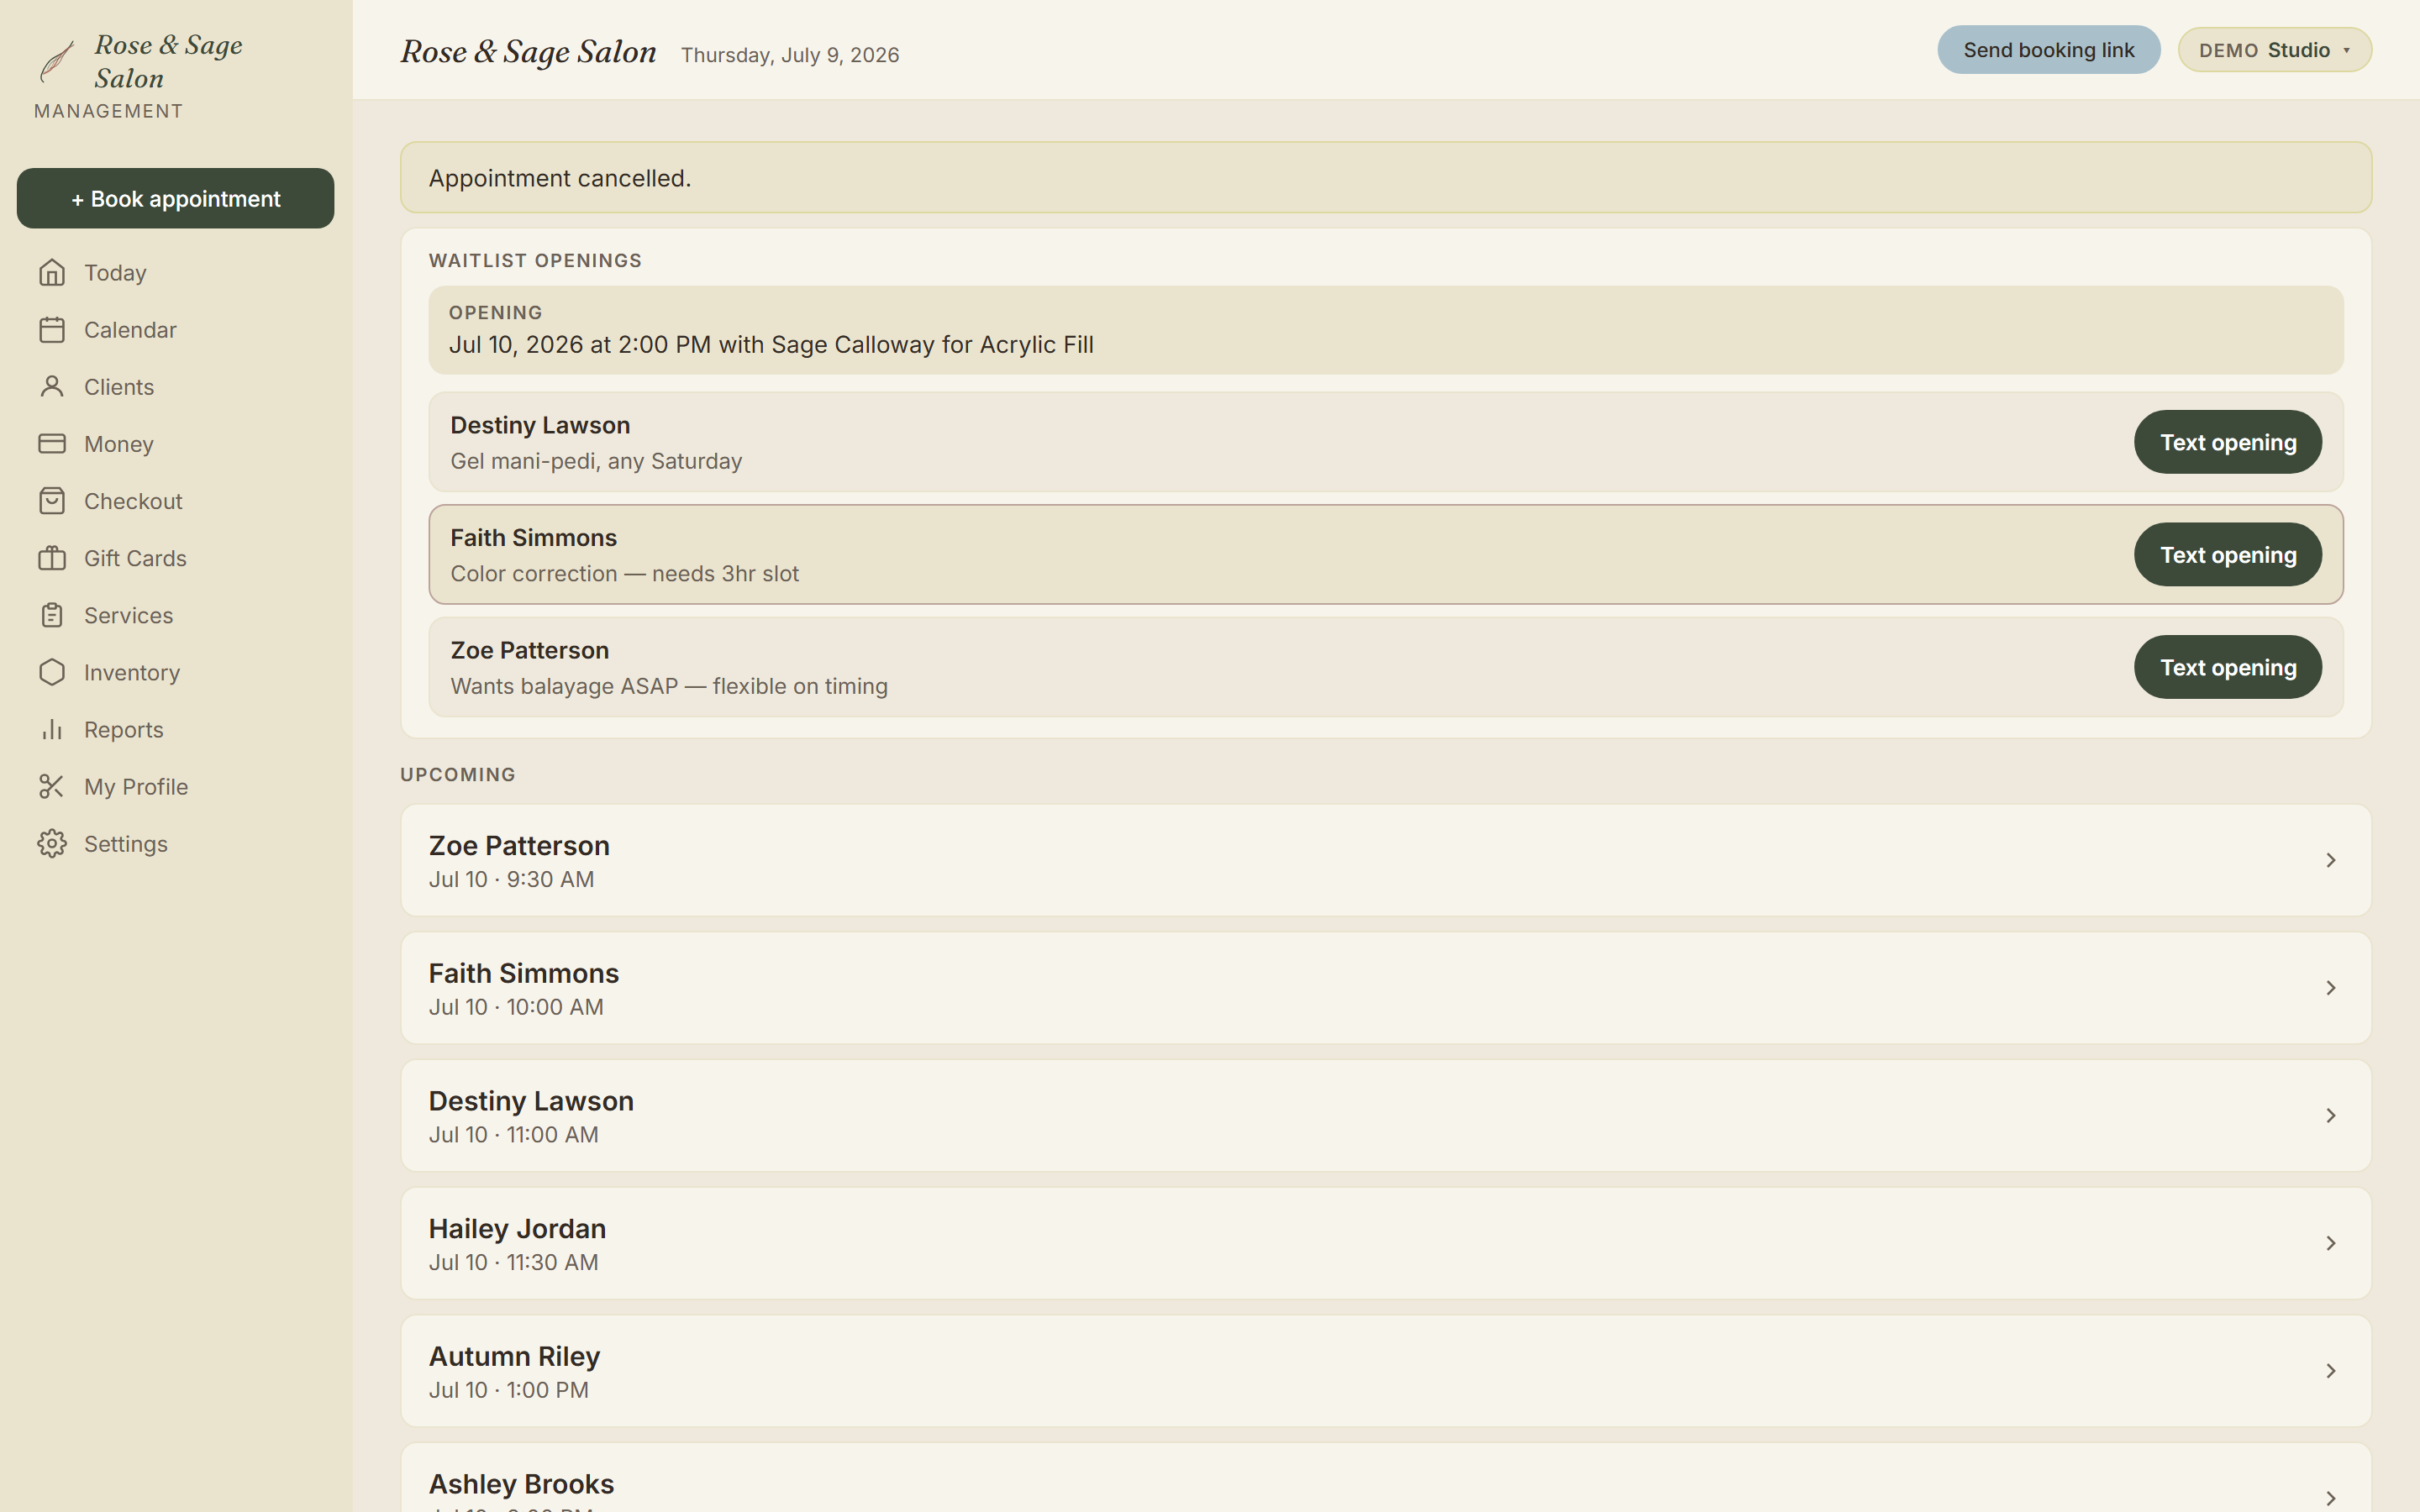Open the Zoe Patterson upcoming appointment
Image resolution: width=2420 pixels, height=1512 pixels.
point(1386,860)
